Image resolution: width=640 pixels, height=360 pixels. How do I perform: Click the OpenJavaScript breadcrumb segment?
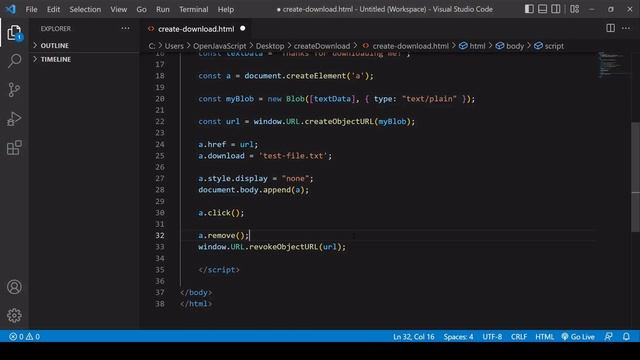(220, 46)
